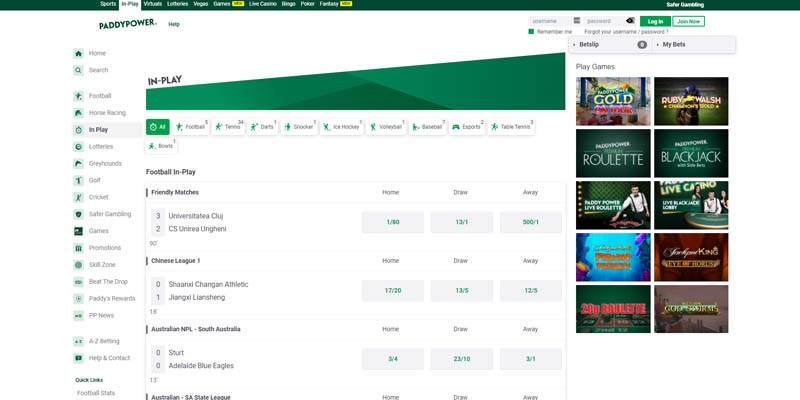The image size is (800, 400).
Task: Expand the Betslip panel
Action: pyautogui.click(x=610, y=44)
